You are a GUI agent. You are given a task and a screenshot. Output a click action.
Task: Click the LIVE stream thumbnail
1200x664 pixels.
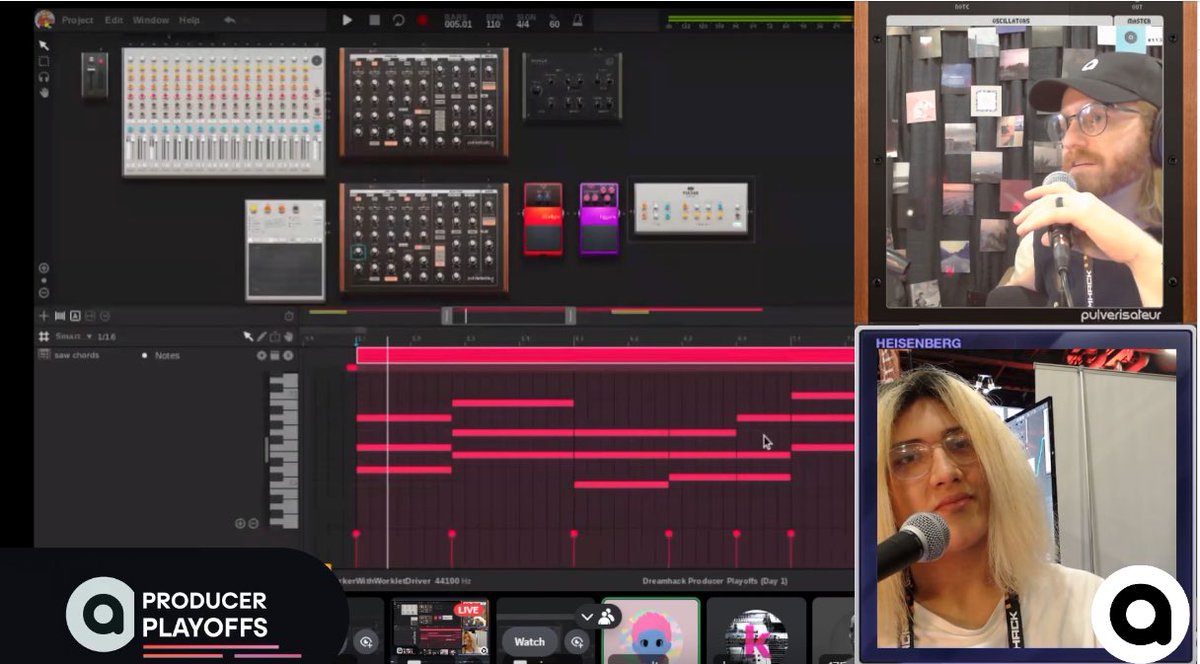(440, 630)
